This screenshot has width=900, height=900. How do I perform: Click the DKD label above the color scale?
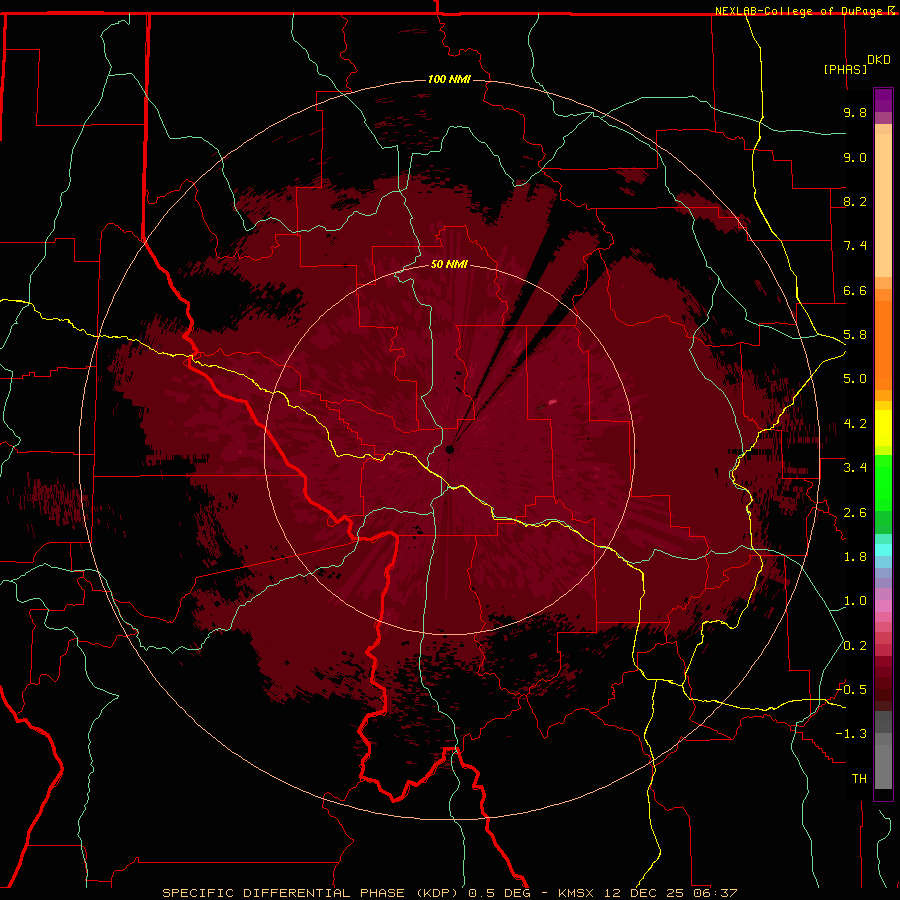point(879,60)
